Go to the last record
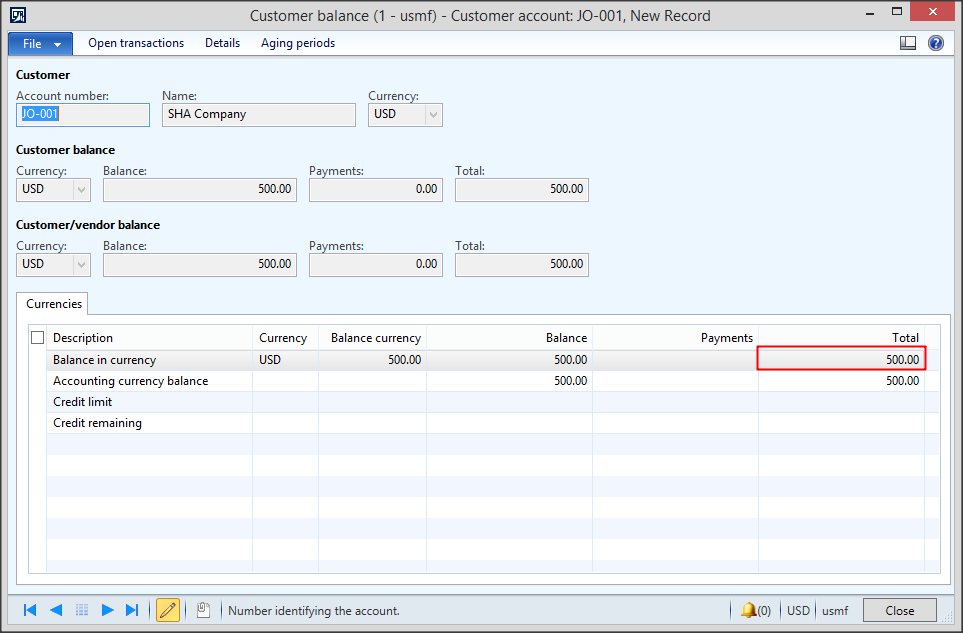Screen dimensions: 963x633 click(131, 610)
